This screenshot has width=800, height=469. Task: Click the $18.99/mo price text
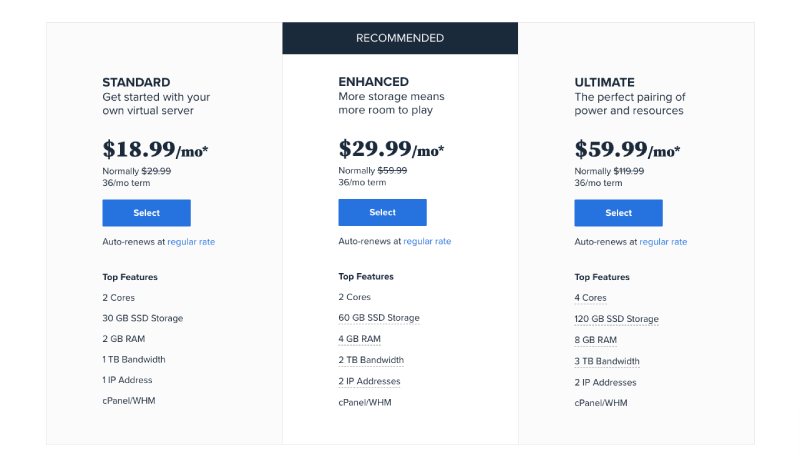[x=155, y=149]
